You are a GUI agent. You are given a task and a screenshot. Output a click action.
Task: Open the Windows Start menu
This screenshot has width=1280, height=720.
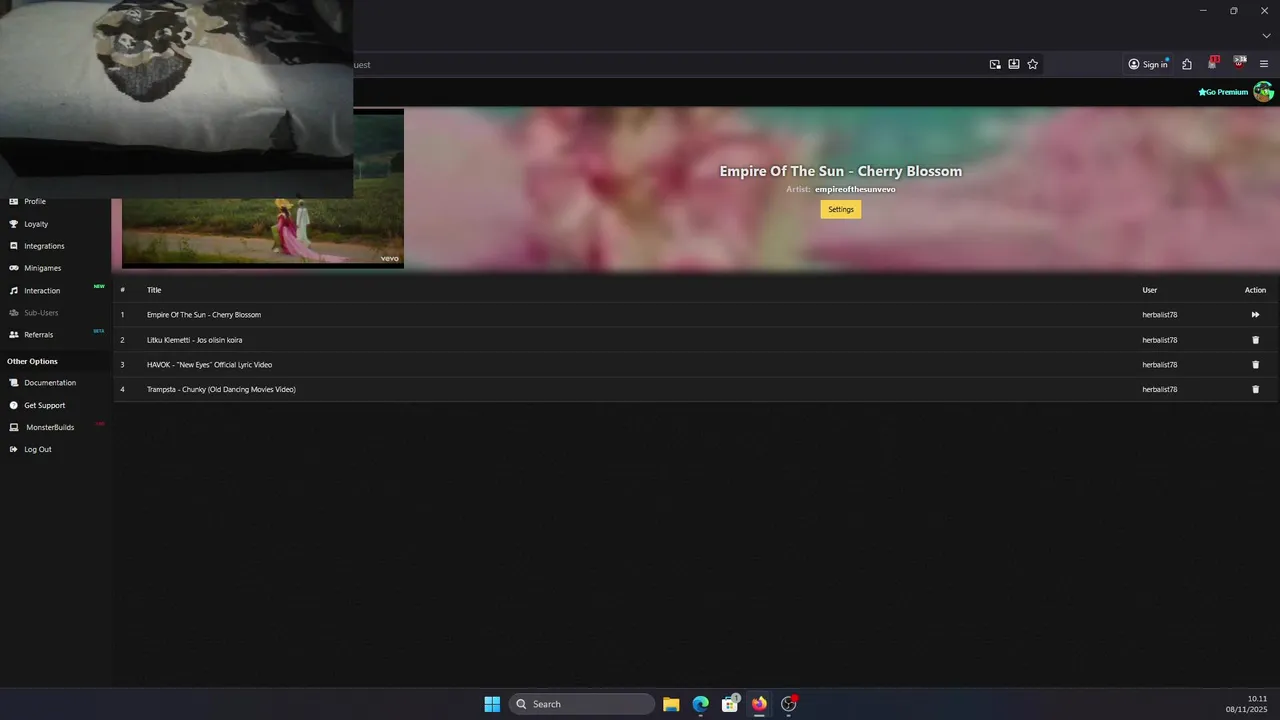point(492,704)
